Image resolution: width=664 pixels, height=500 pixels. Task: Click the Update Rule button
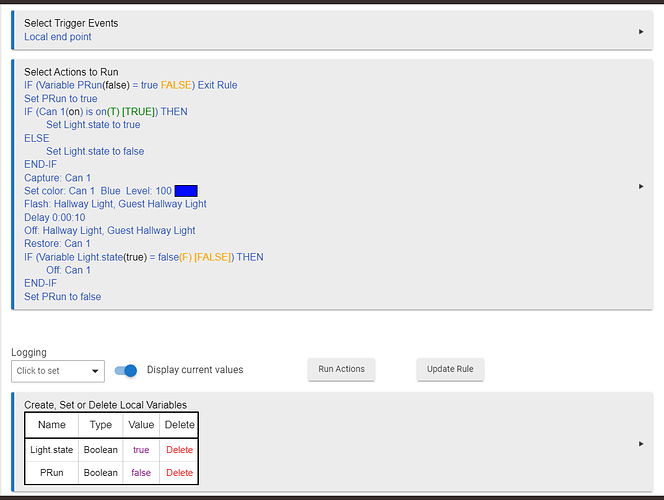(450, 369)
